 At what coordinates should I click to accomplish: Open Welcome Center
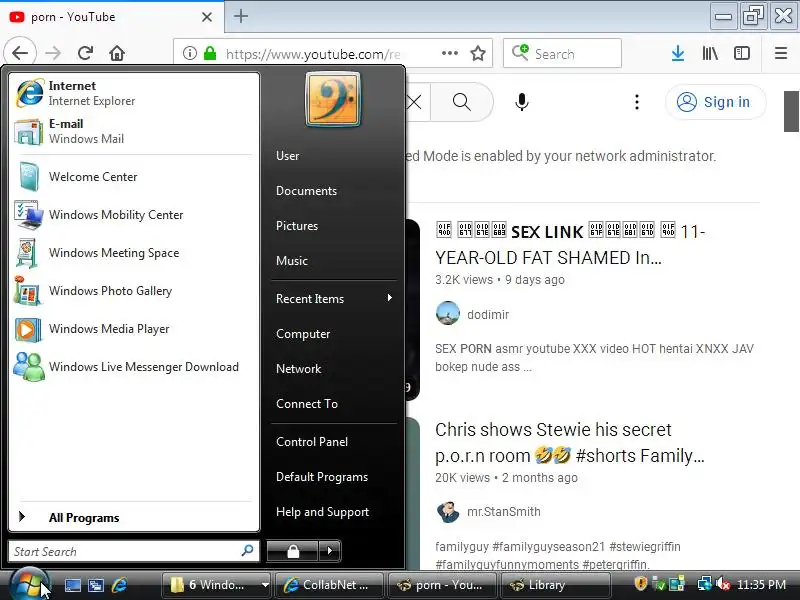point(134,177)
